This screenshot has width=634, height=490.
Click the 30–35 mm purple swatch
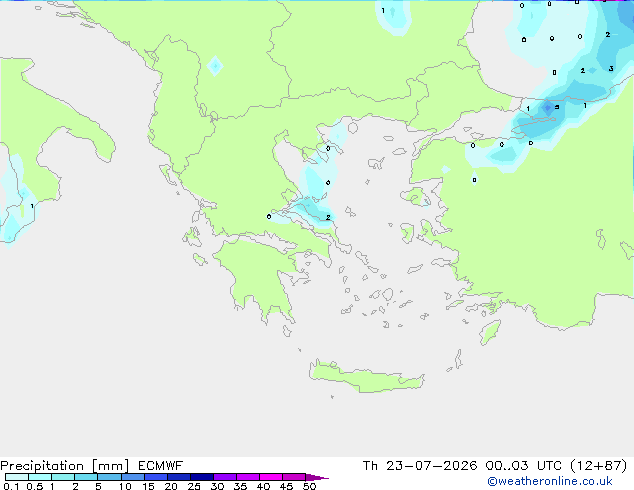coord(225,477)
